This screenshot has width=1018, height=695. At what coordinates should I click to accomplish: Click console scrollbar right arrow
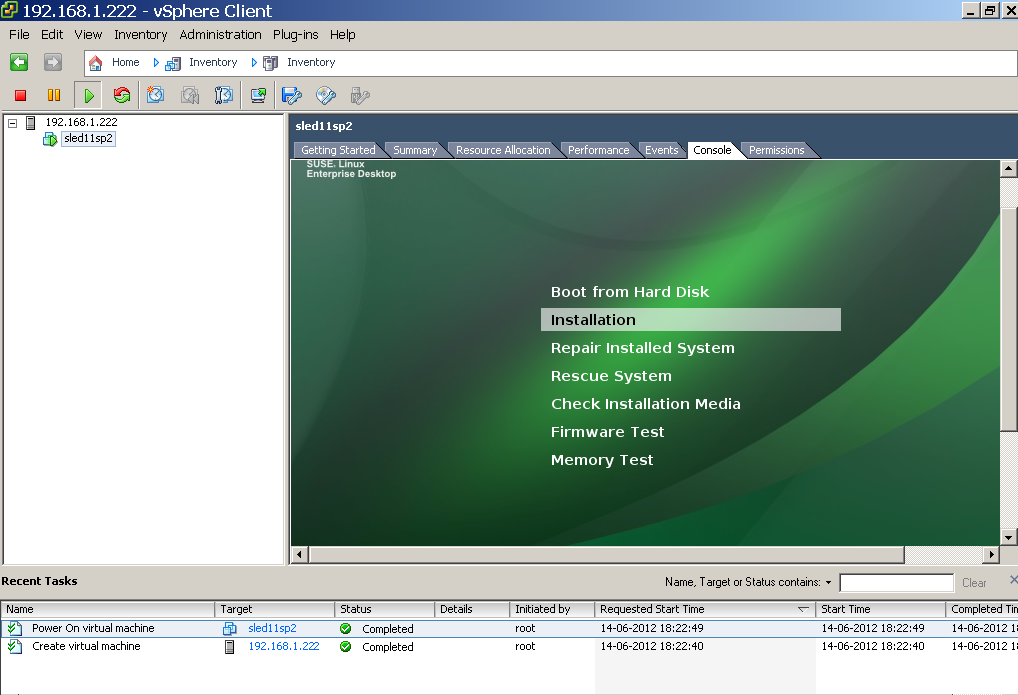pyautogui.click(x=991, y=554)
